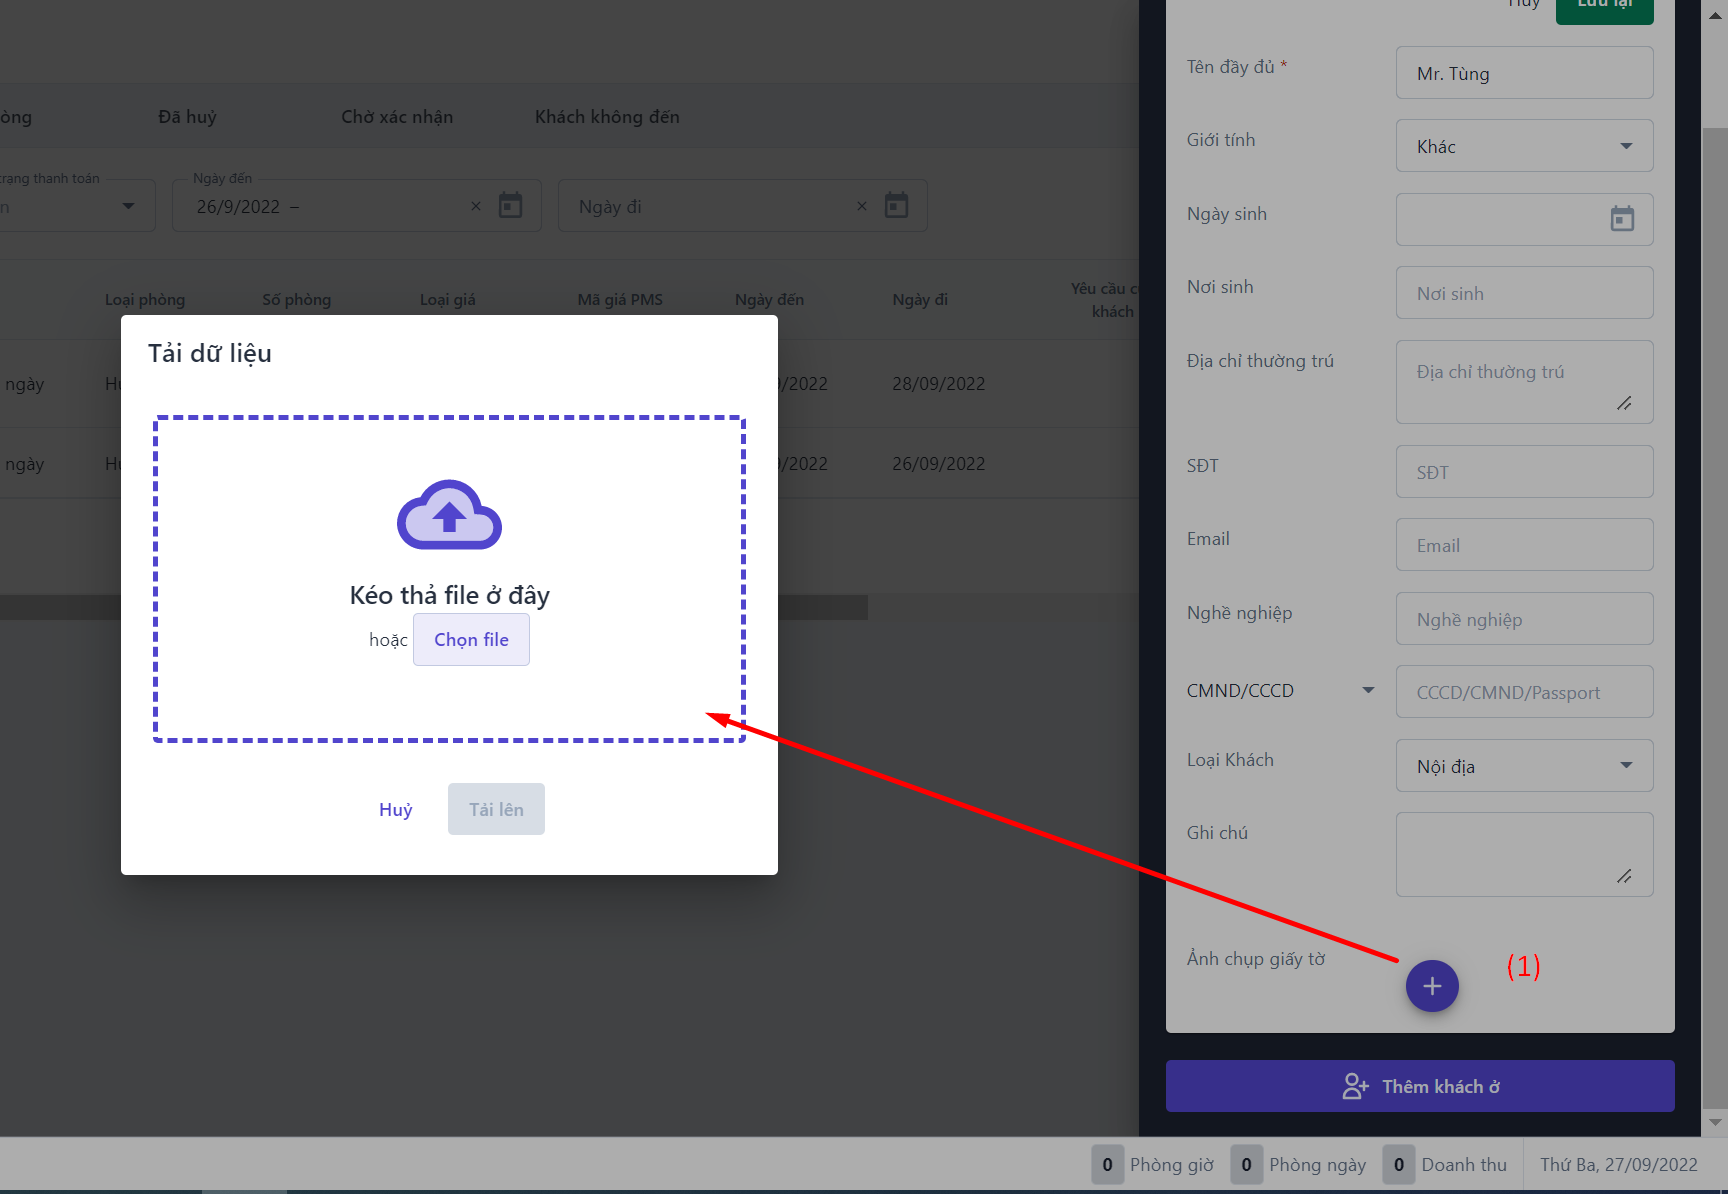Image resolution: width=1728 pixels, height=1194 pixels.
Task: Click the Tải lên button
Action: click(x=496, y=810)
